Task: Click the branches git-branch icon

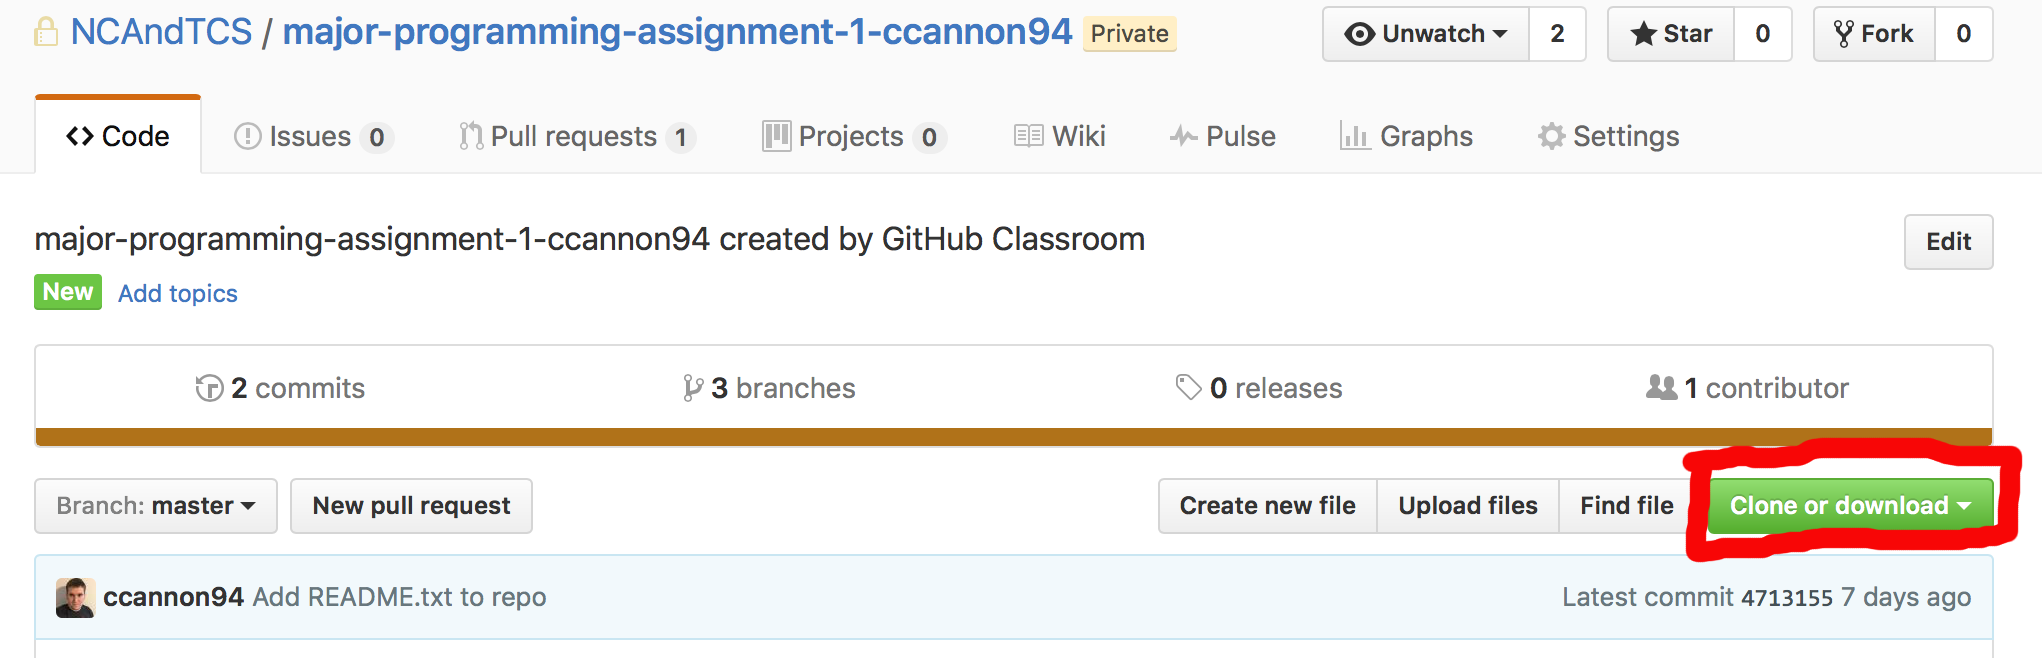Action: (692, 388)
